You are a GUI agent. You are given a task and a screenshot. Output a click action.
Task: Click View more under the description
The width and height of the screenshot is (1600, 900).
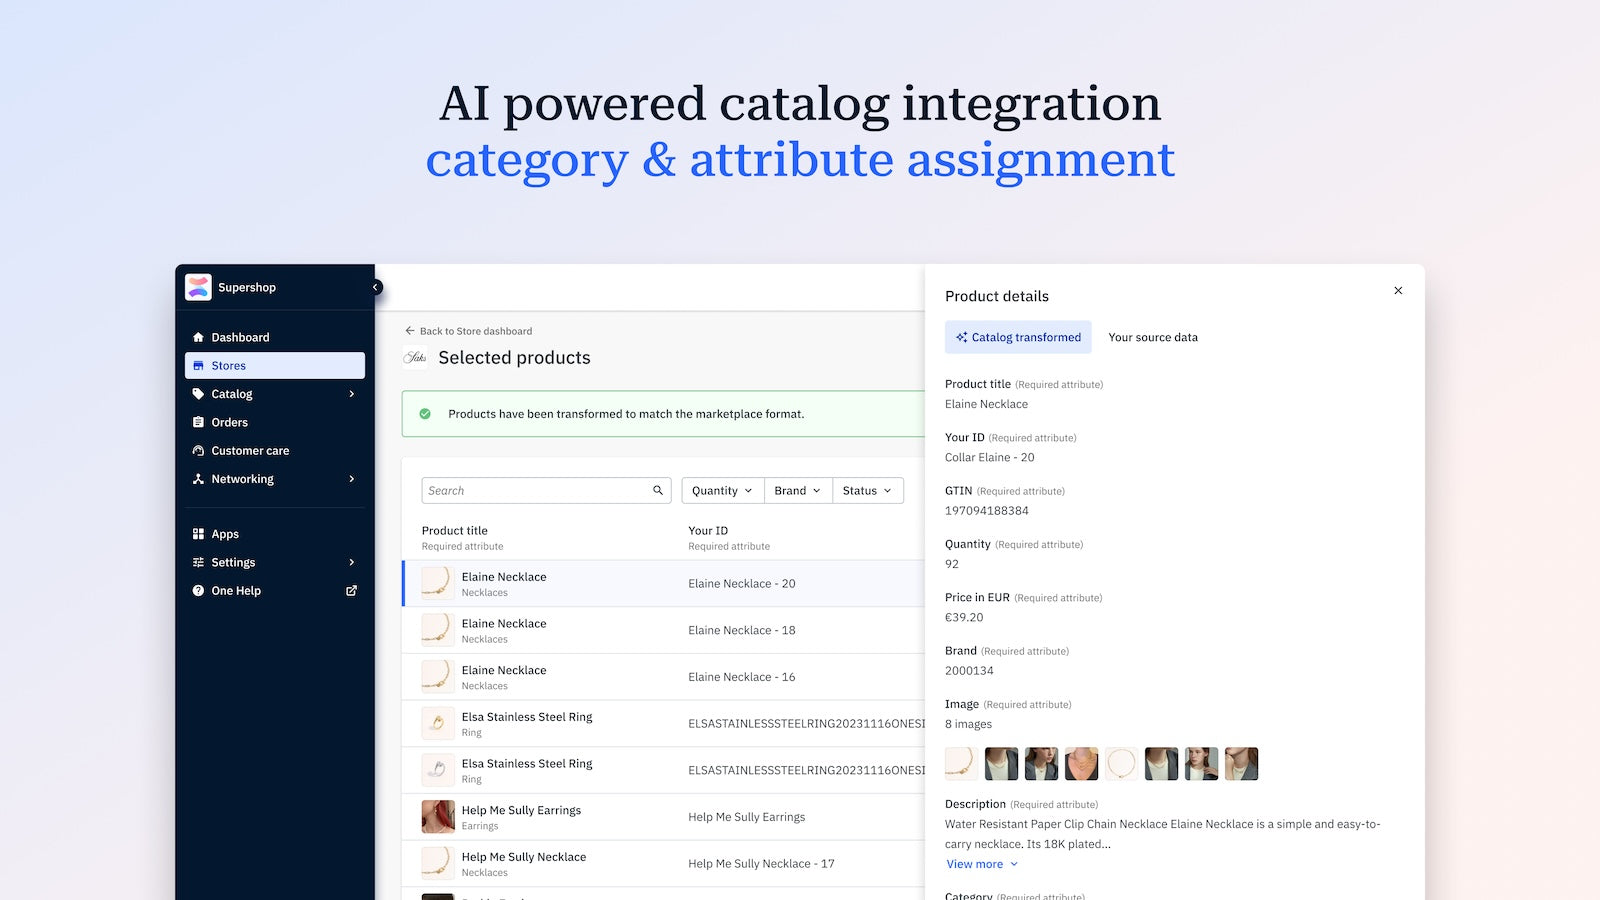click(975, 864)
